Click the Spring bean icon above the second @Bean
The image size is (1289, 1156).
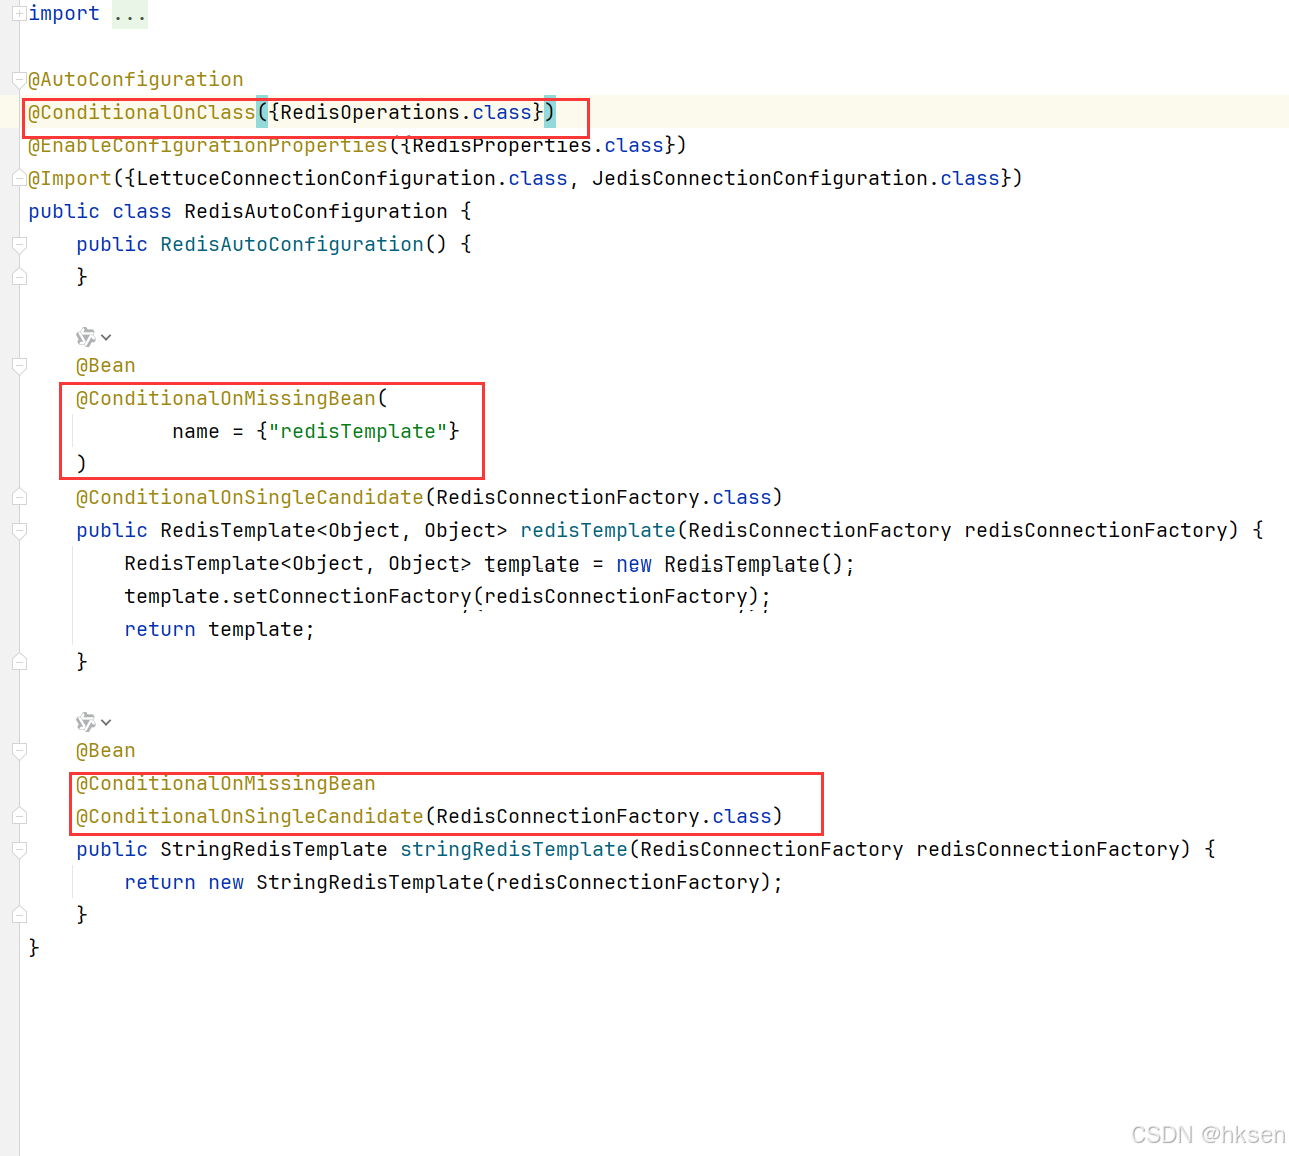pyautogui.click(x=84, y=721)
